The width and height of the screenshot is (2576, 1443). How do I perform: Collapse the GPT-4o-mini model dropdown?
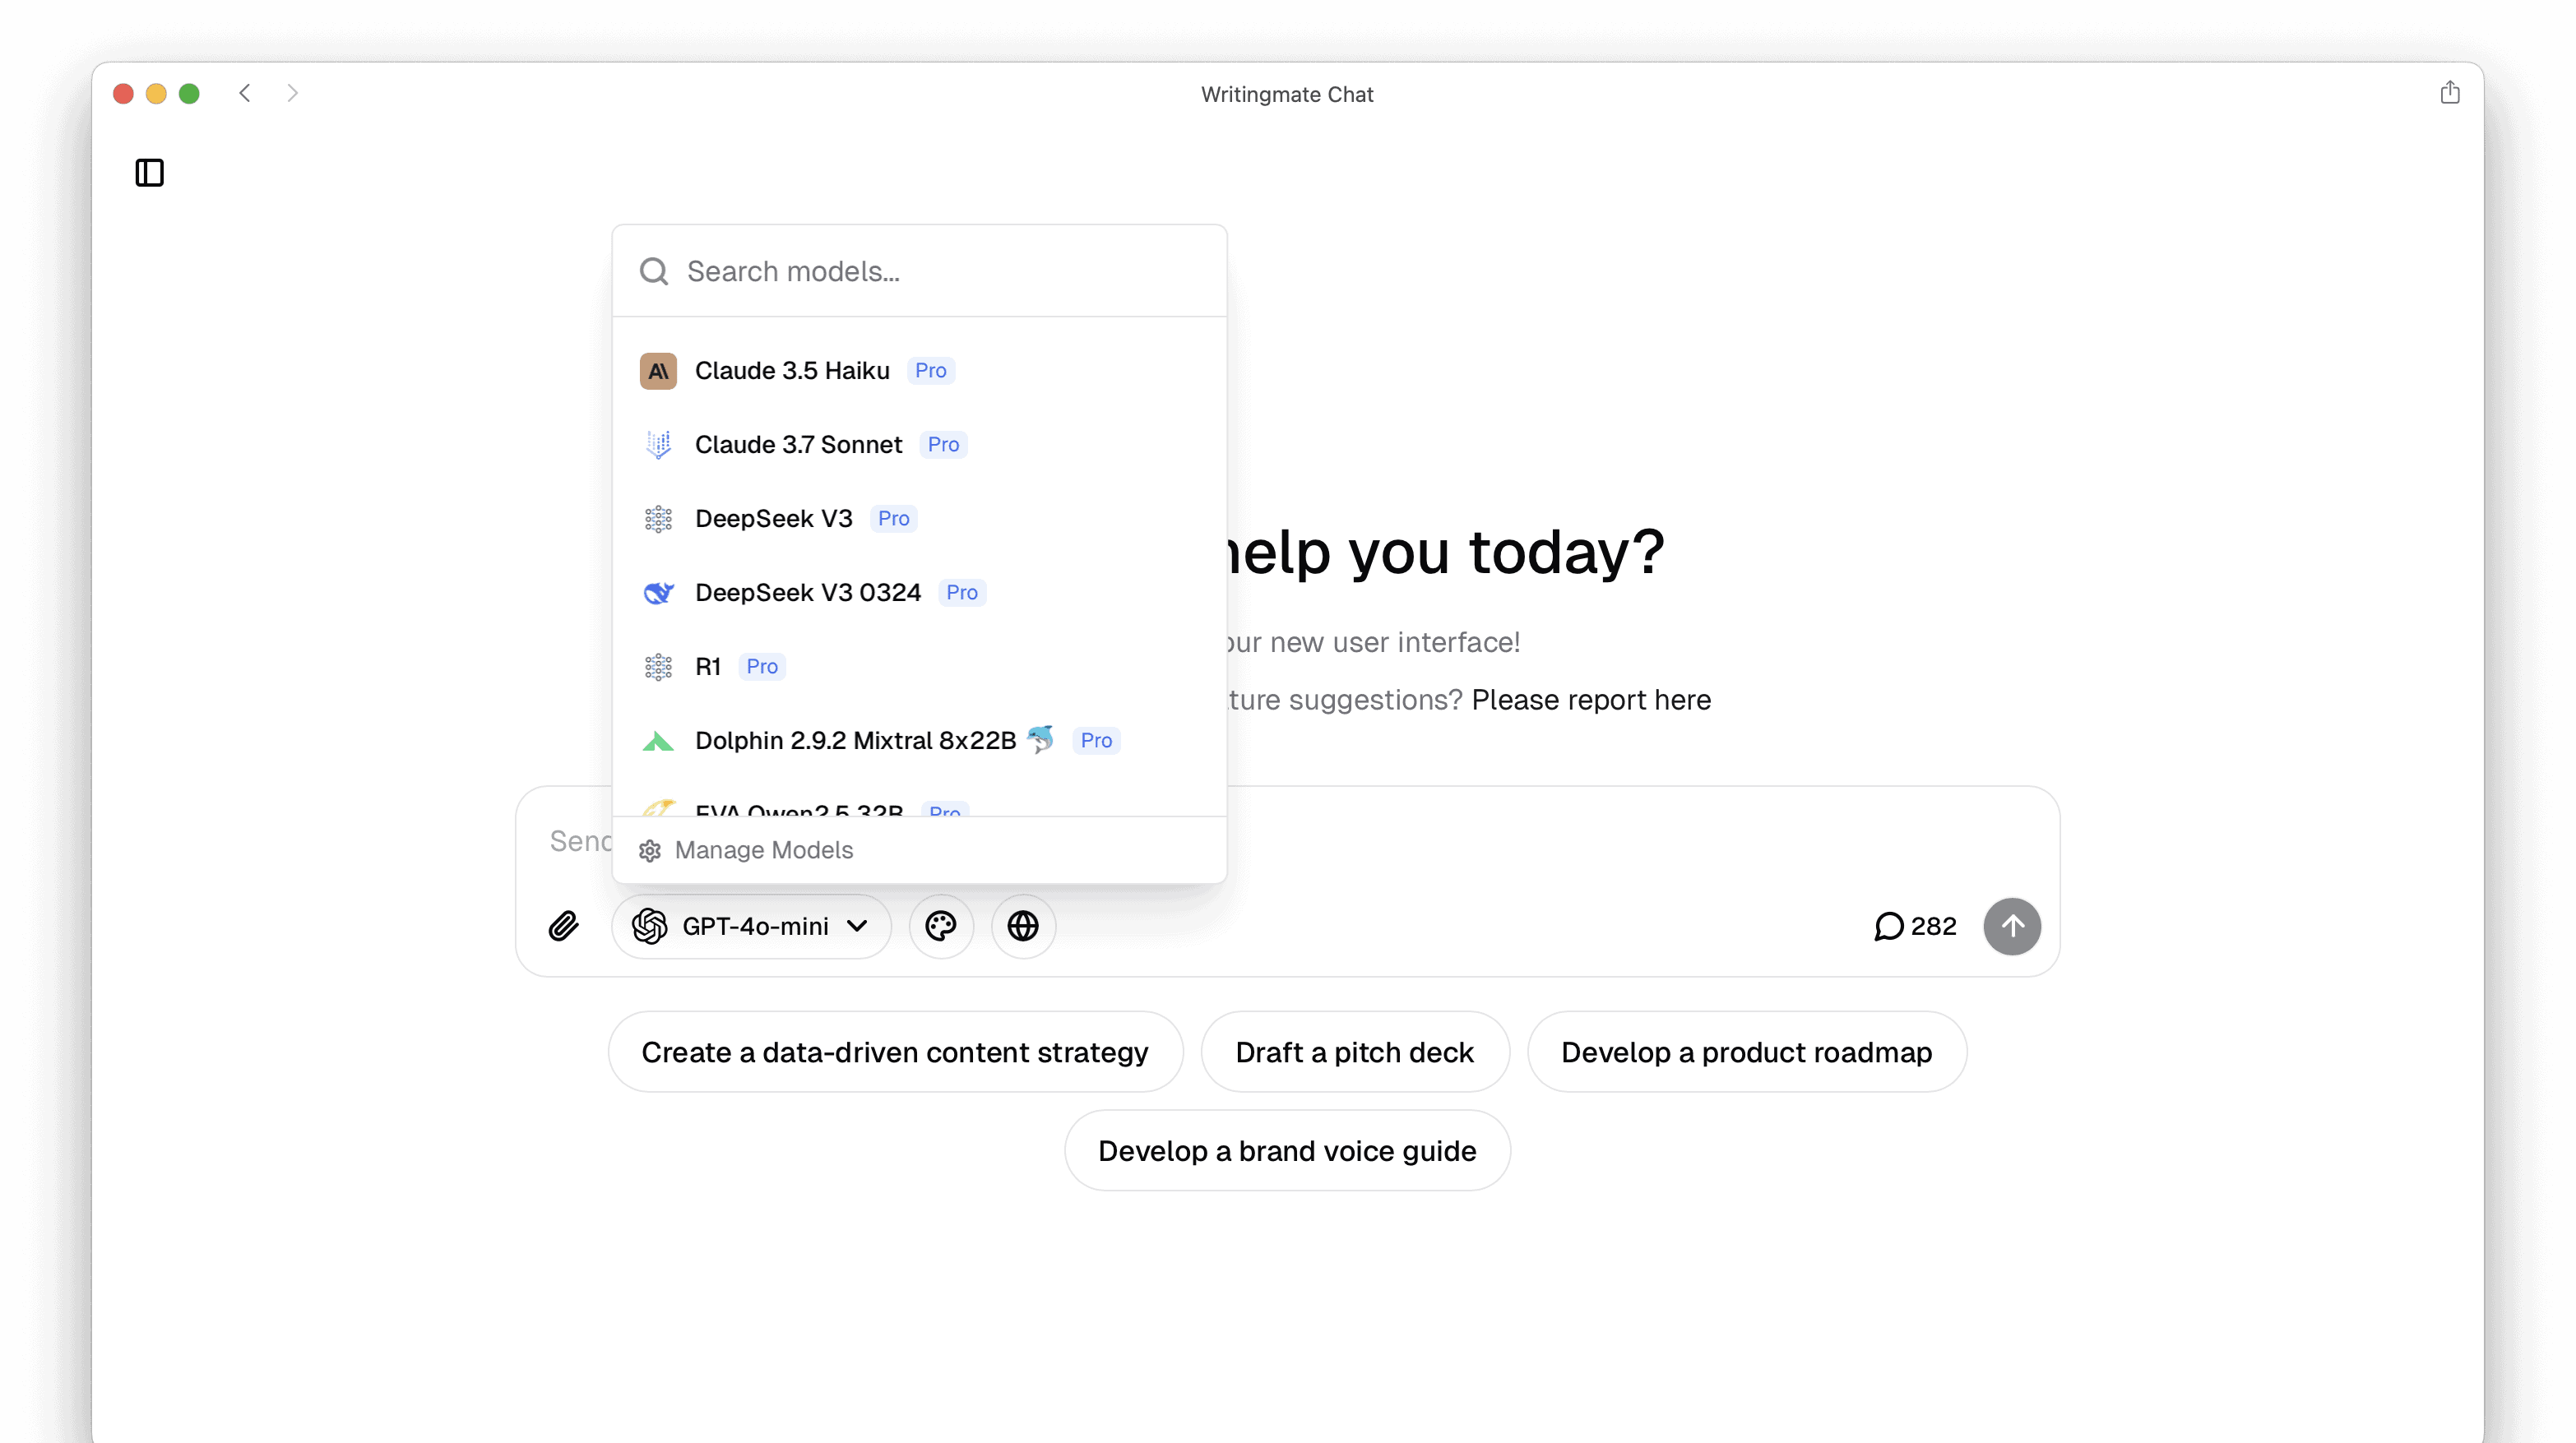751,926
